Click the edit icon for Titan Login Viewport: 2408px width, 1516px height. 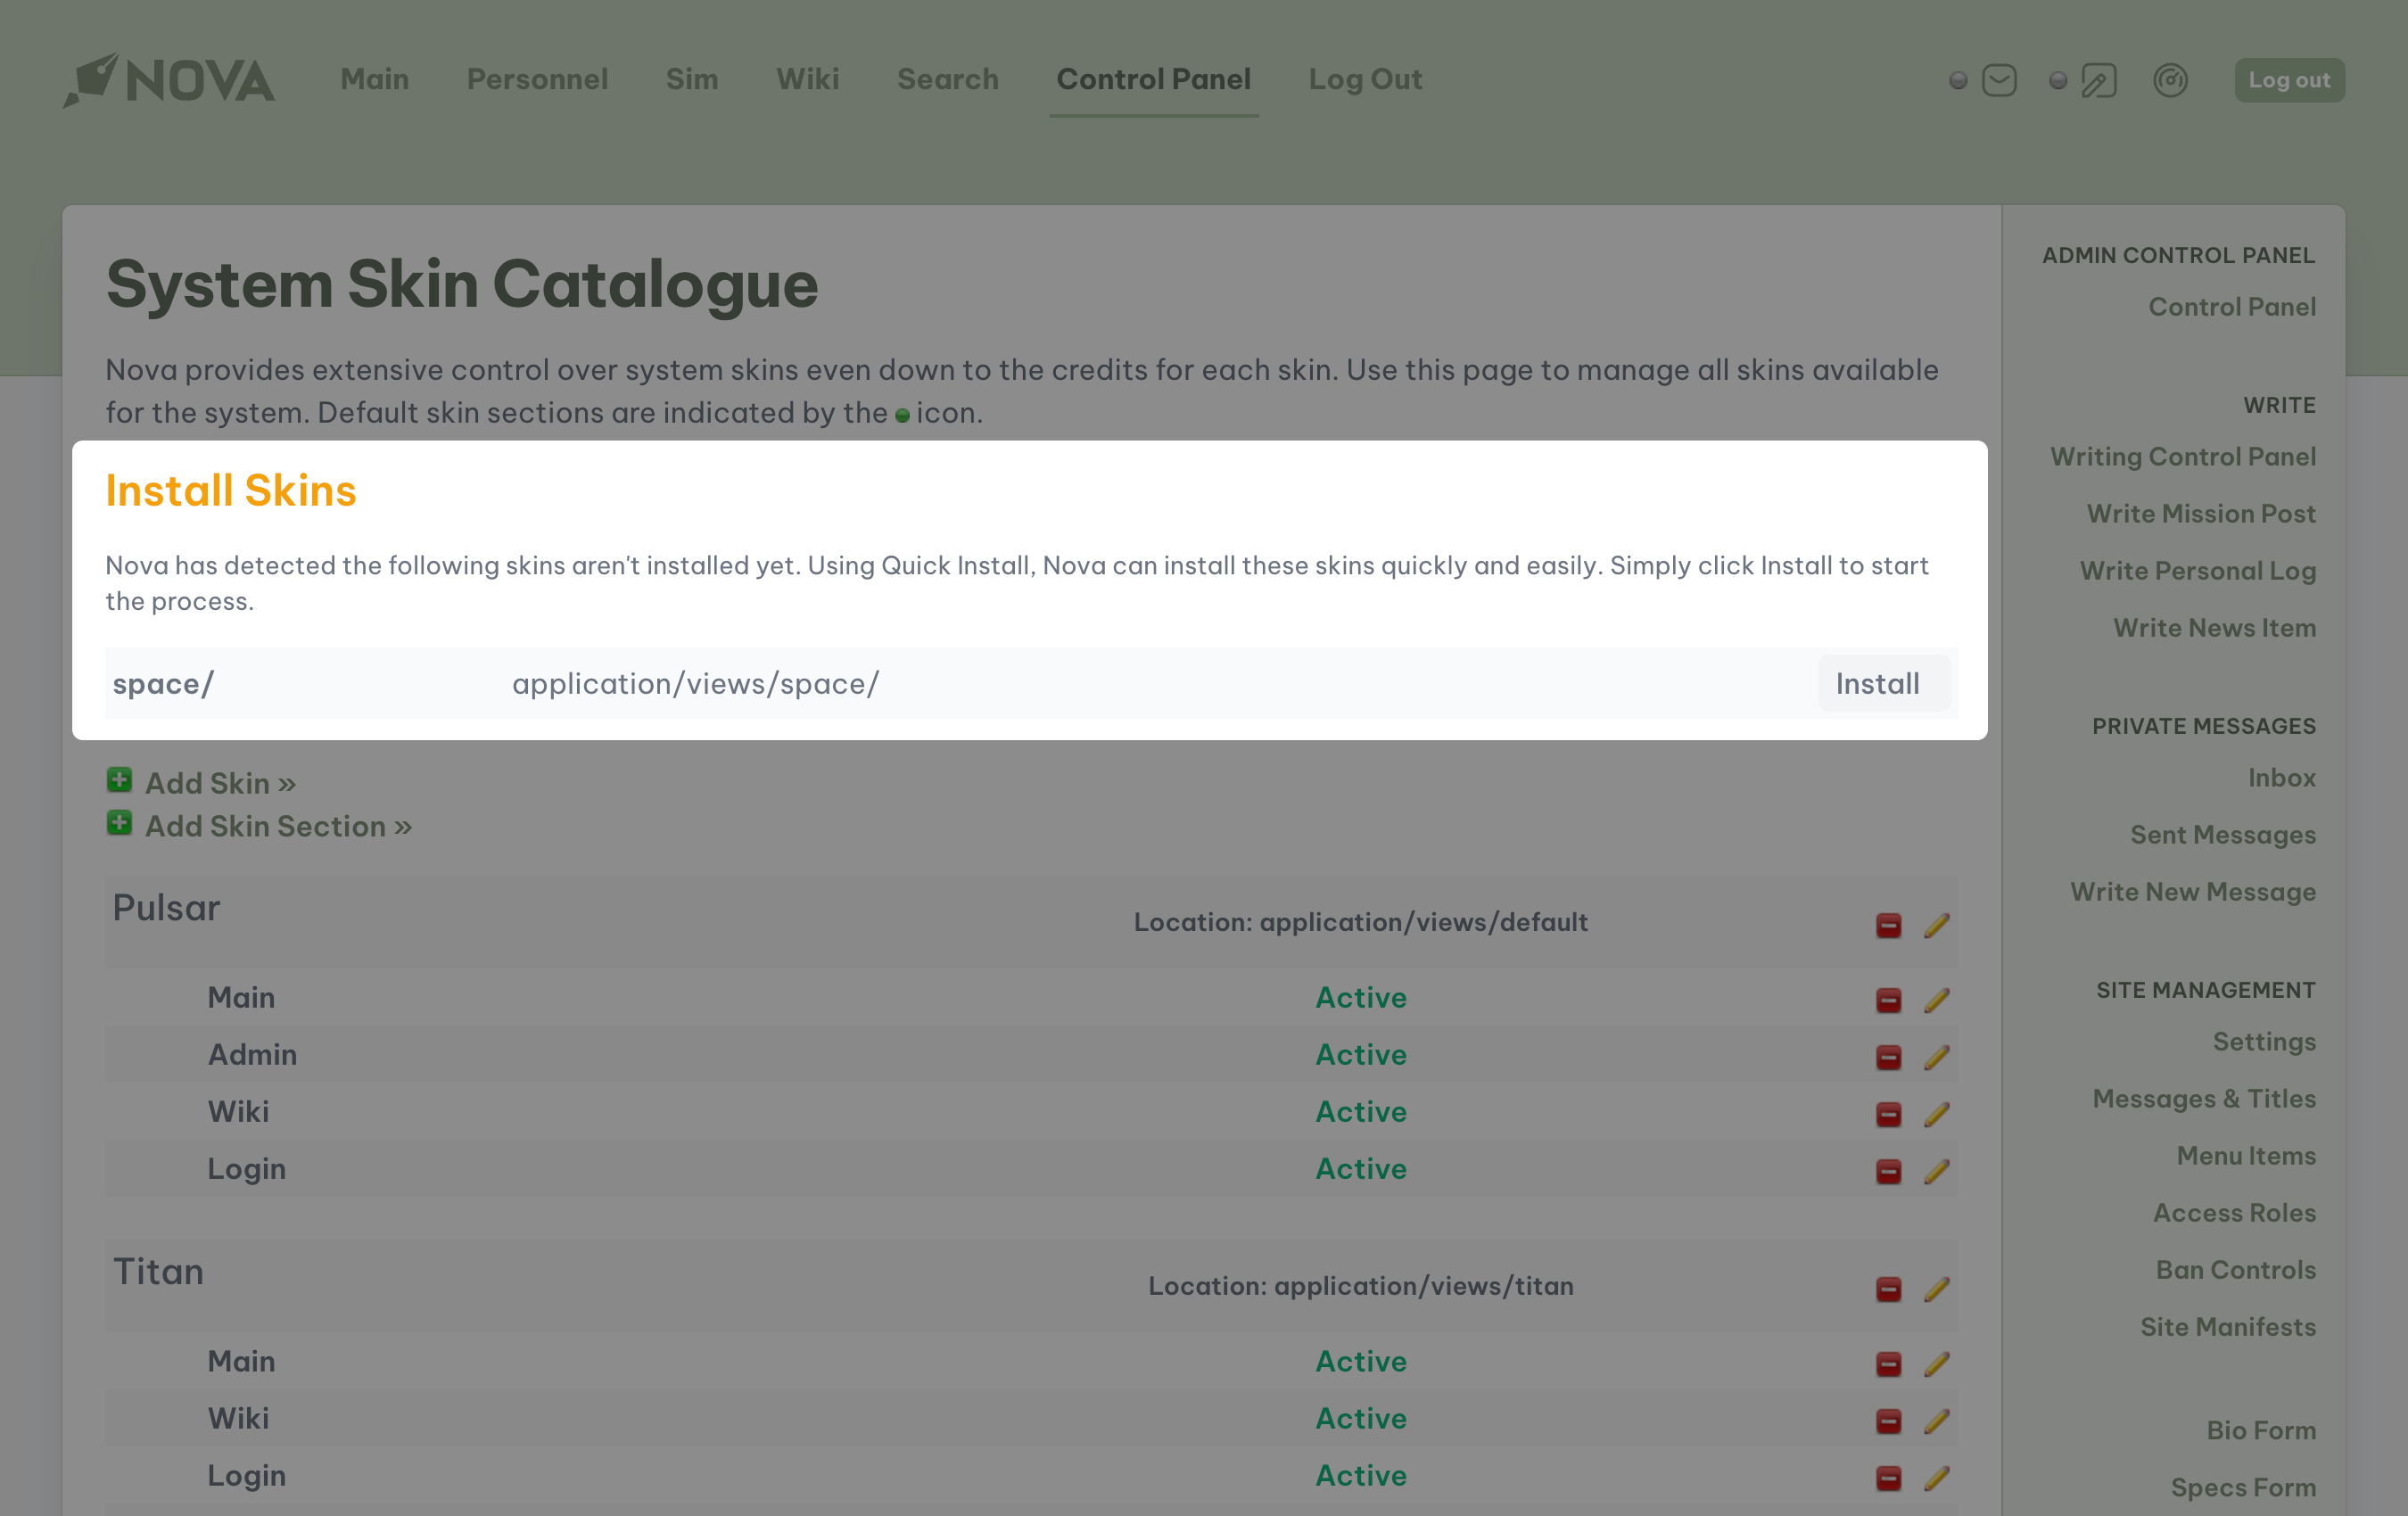pos(1934,1476)
